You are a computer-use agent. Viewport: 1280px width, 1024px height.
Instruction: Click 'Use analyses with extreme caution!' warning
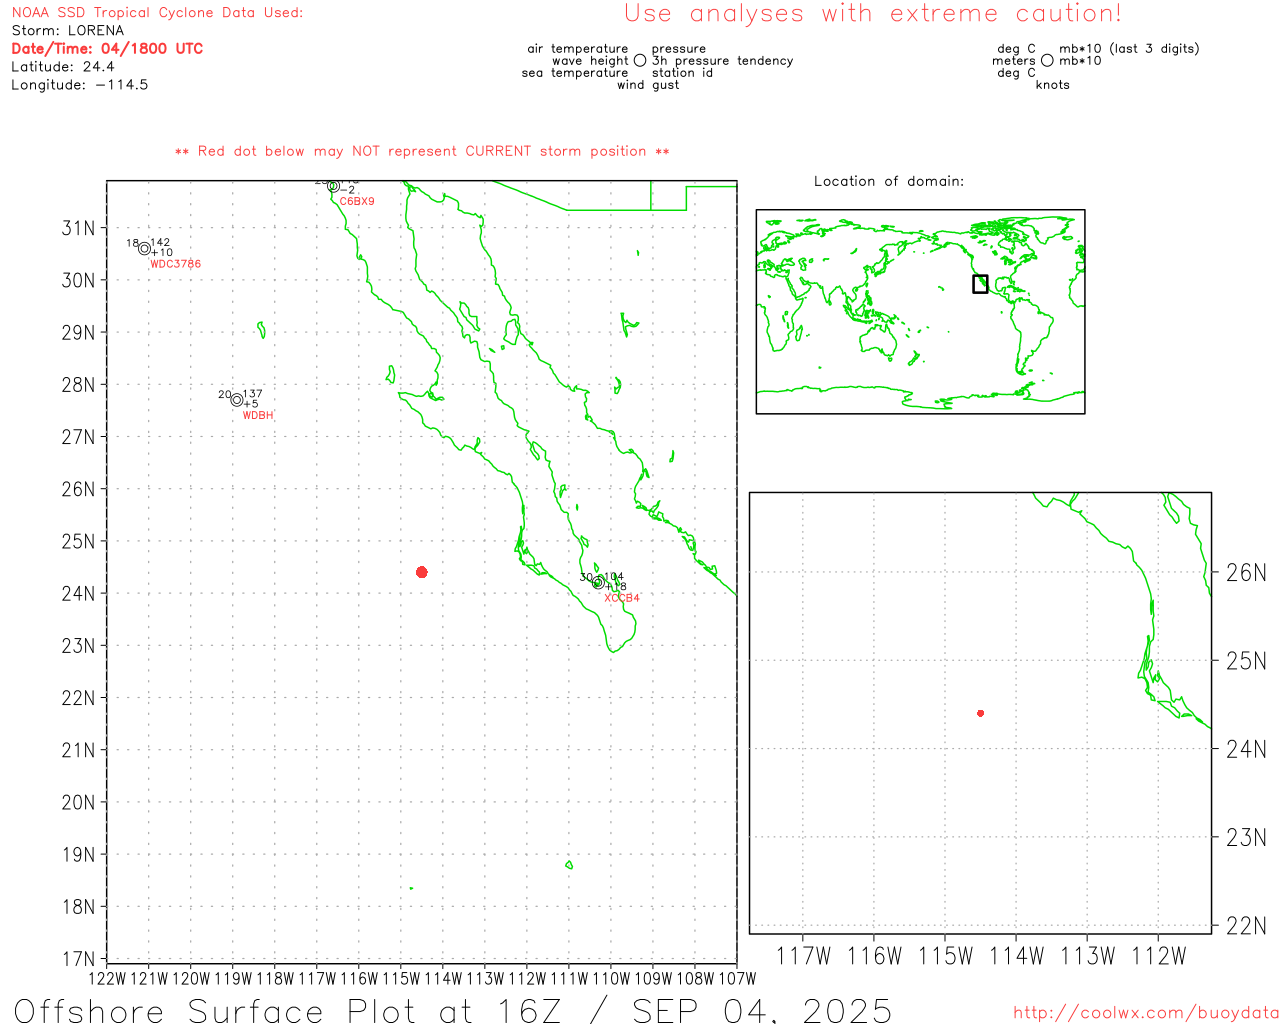[x=873, y=14]
